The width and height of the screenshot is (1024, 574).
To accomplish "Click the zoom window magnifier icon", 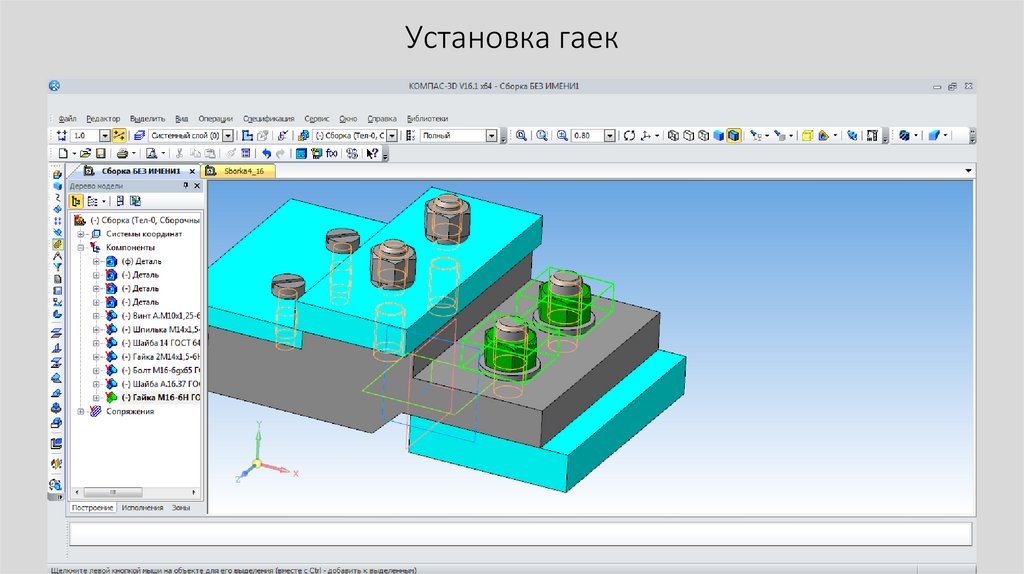I will click(x=521, y=135).
